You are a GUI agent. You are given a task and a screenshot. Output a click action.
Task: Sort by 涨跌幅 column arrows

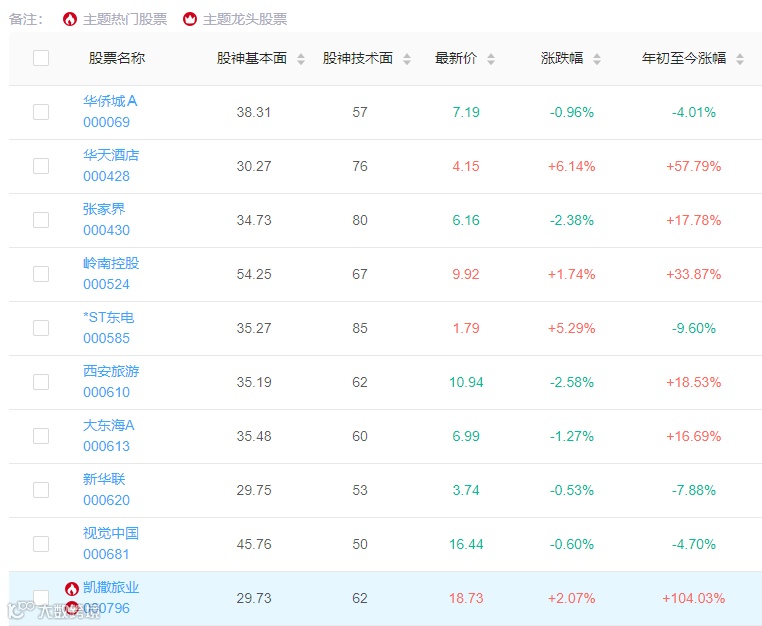click(597, 59)
